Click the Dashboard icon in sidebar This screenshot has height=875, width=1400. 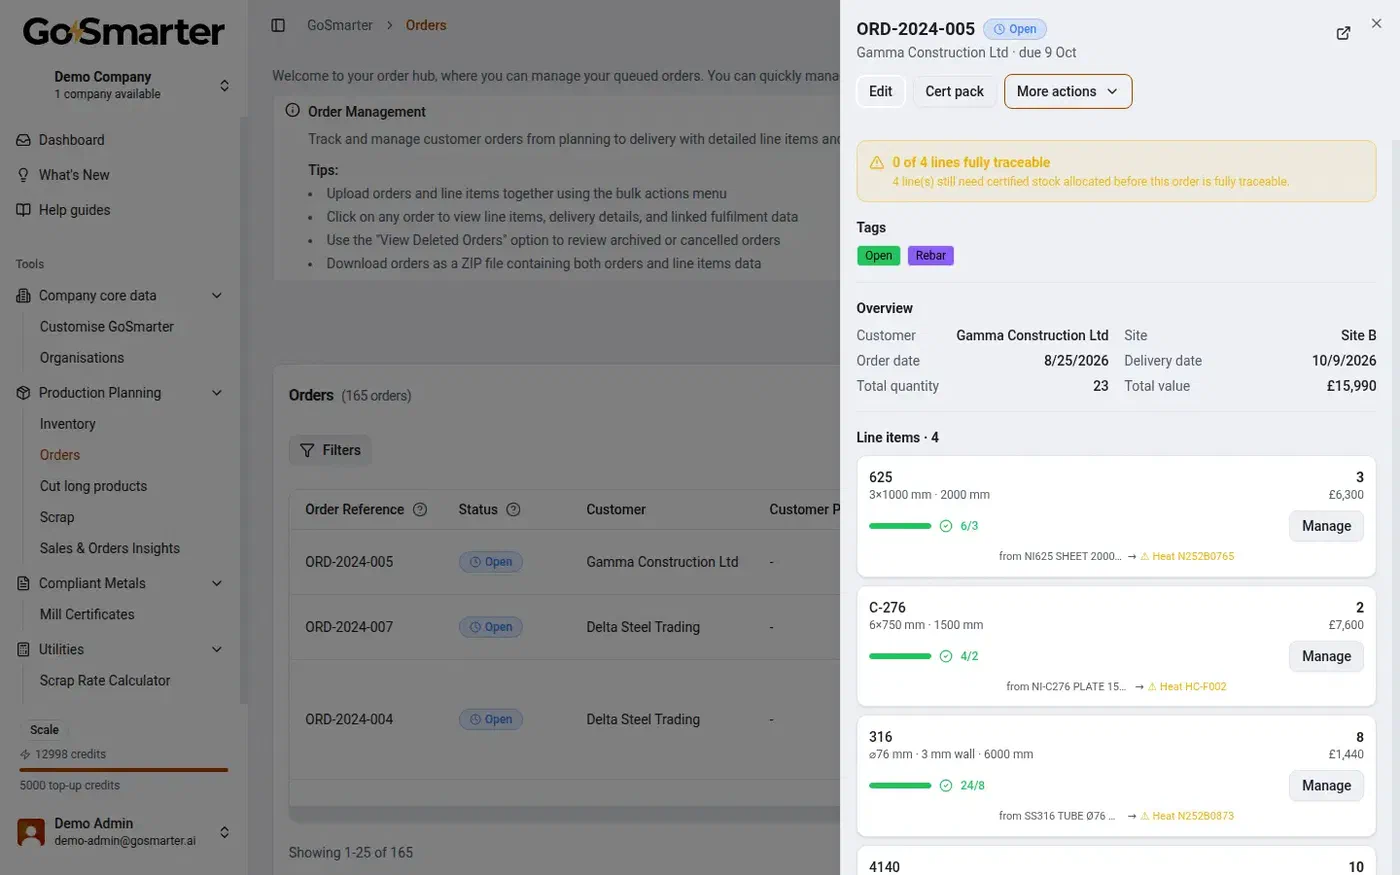[x=24, y=140]
